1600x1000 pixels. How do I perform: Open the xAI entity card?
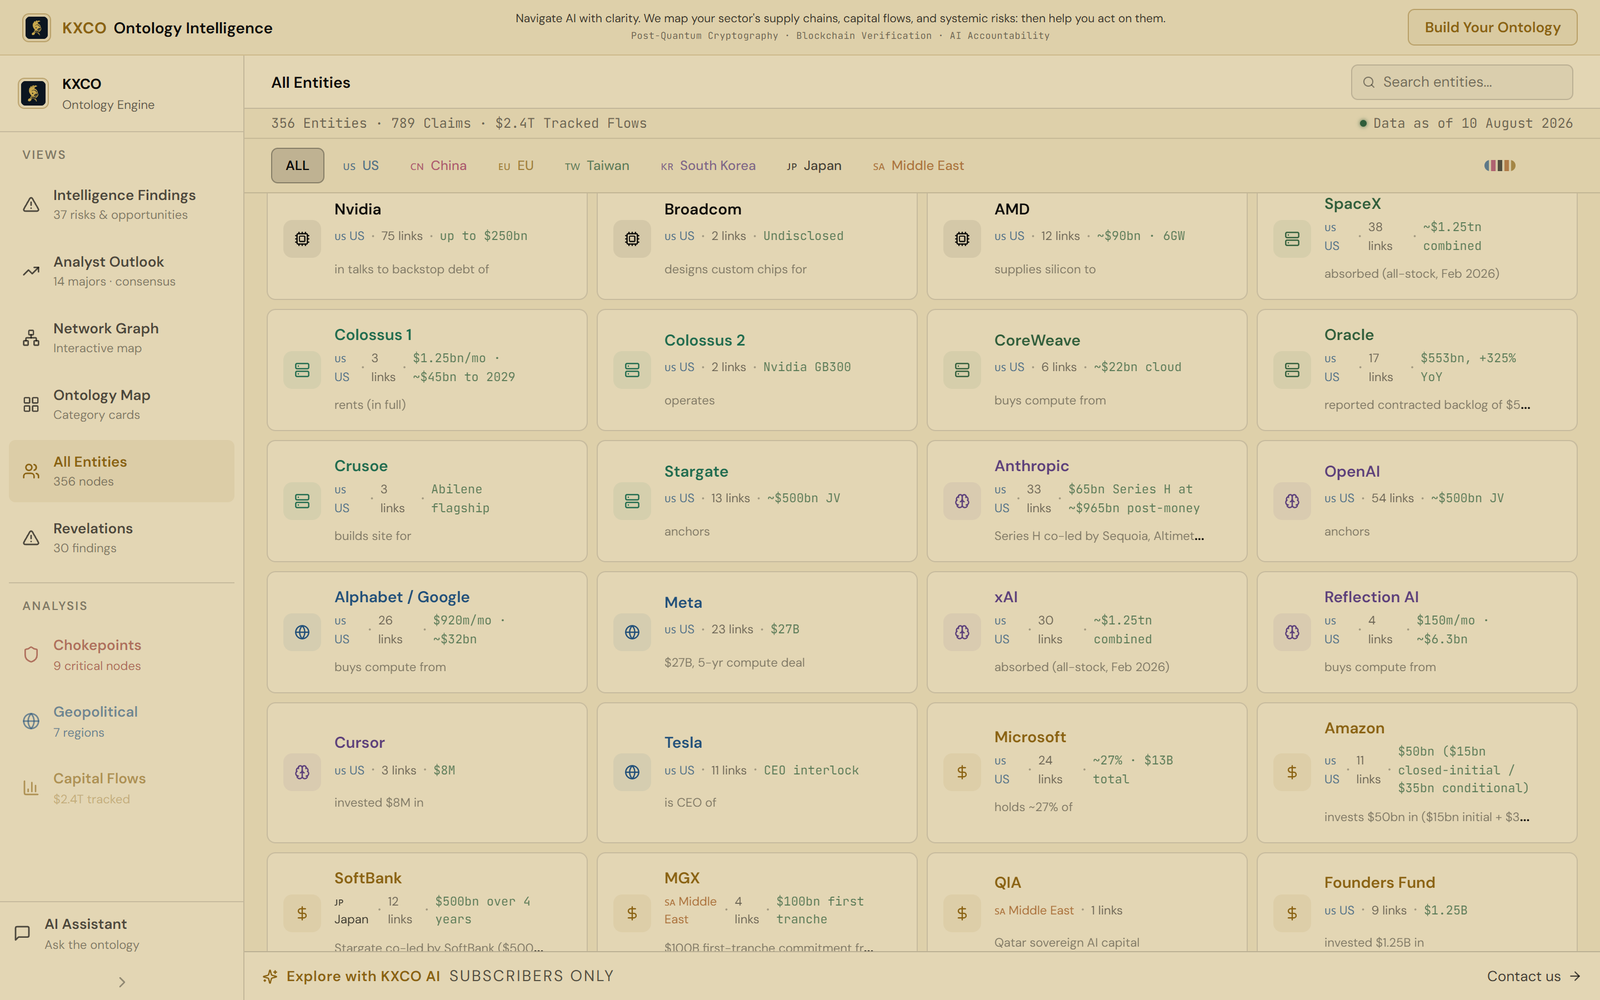(1087, 632)
